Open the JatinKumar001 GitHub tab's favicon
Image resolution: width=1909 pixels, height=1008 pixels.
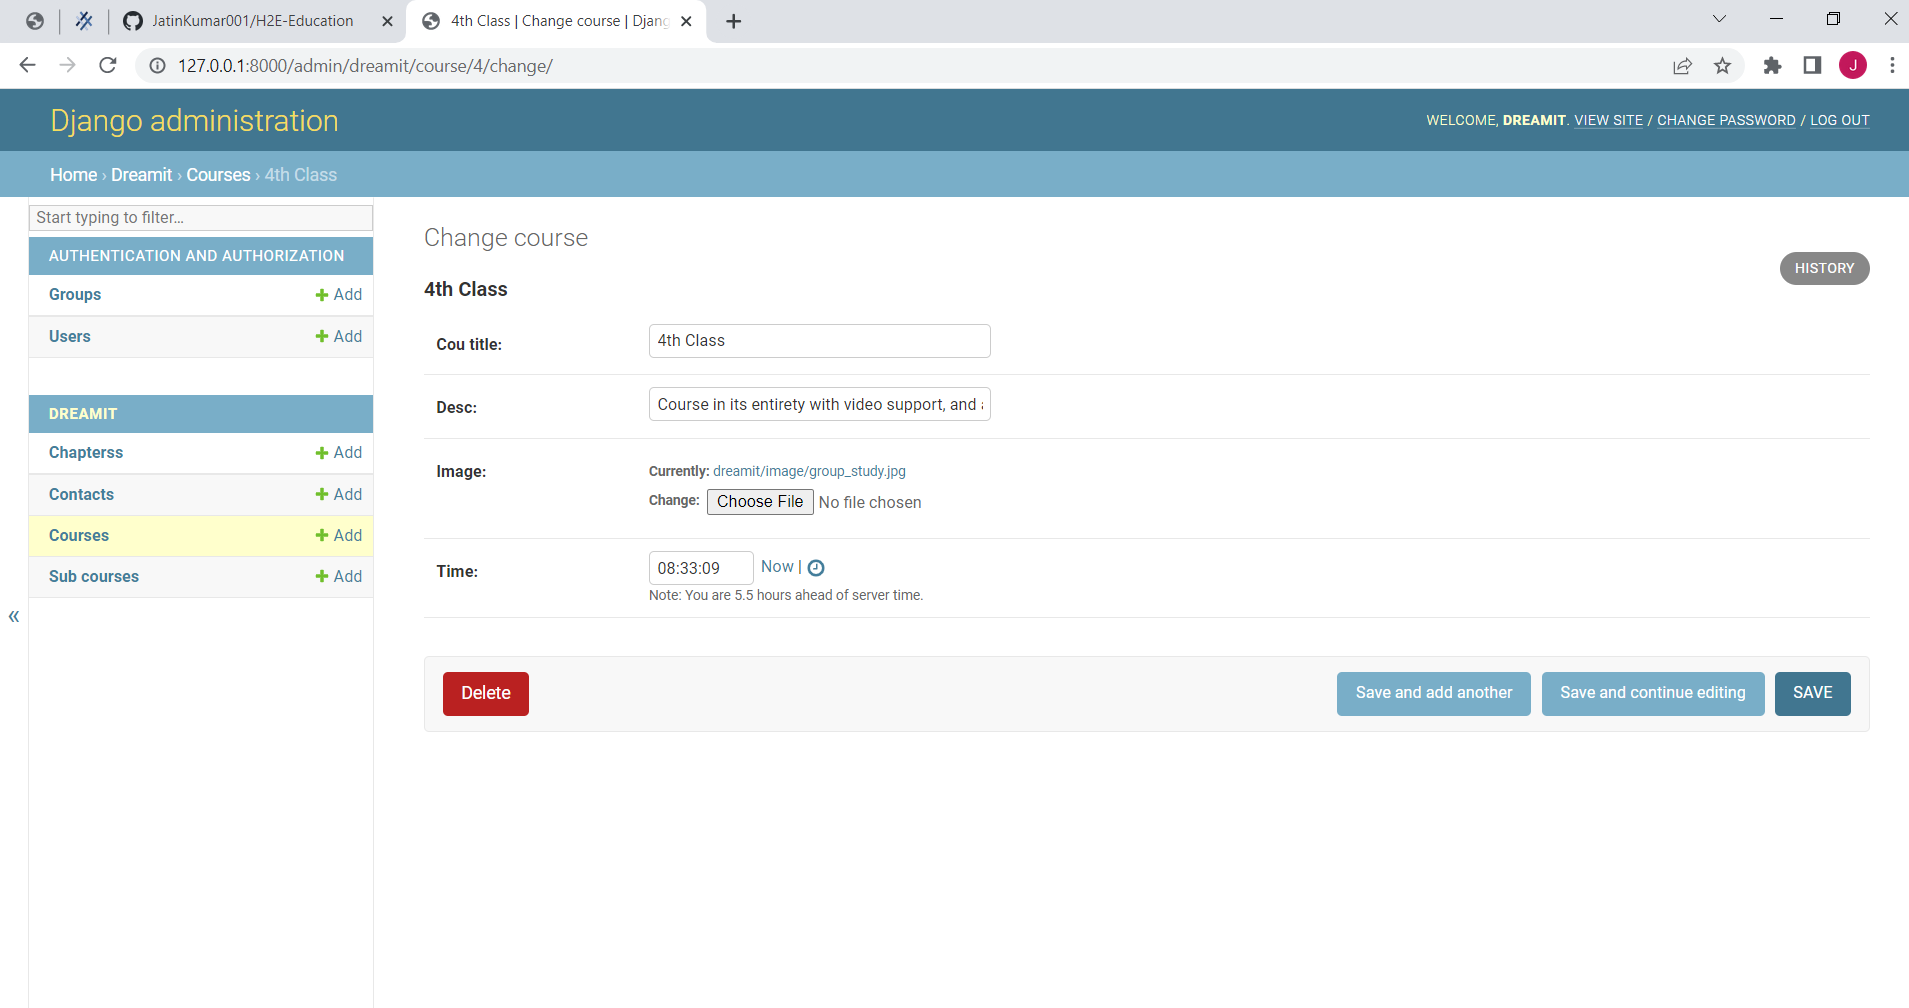pyautogui.click(x=131, y=20)
